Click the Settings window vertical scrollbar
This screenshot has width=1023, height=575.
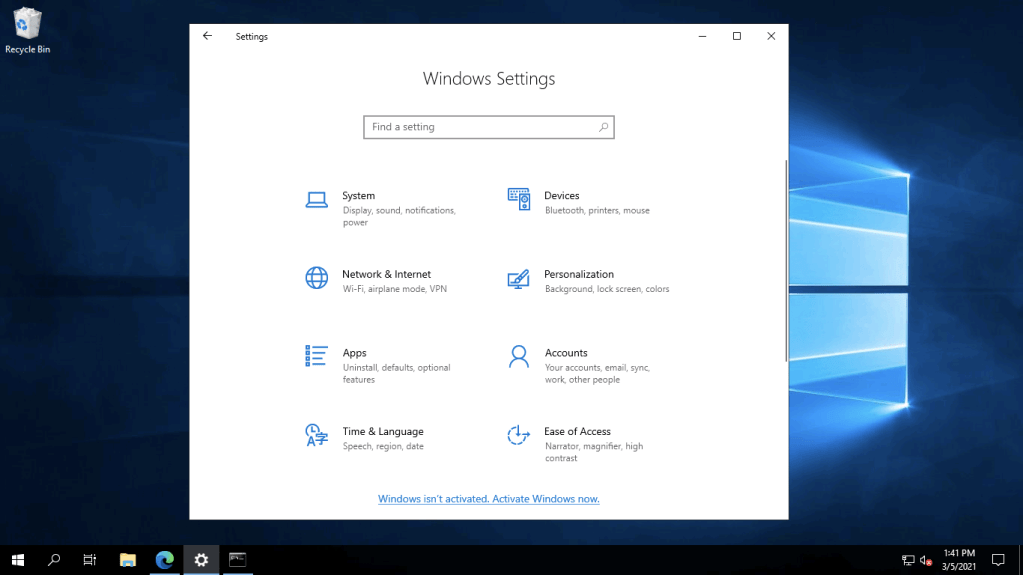[786, 260]
